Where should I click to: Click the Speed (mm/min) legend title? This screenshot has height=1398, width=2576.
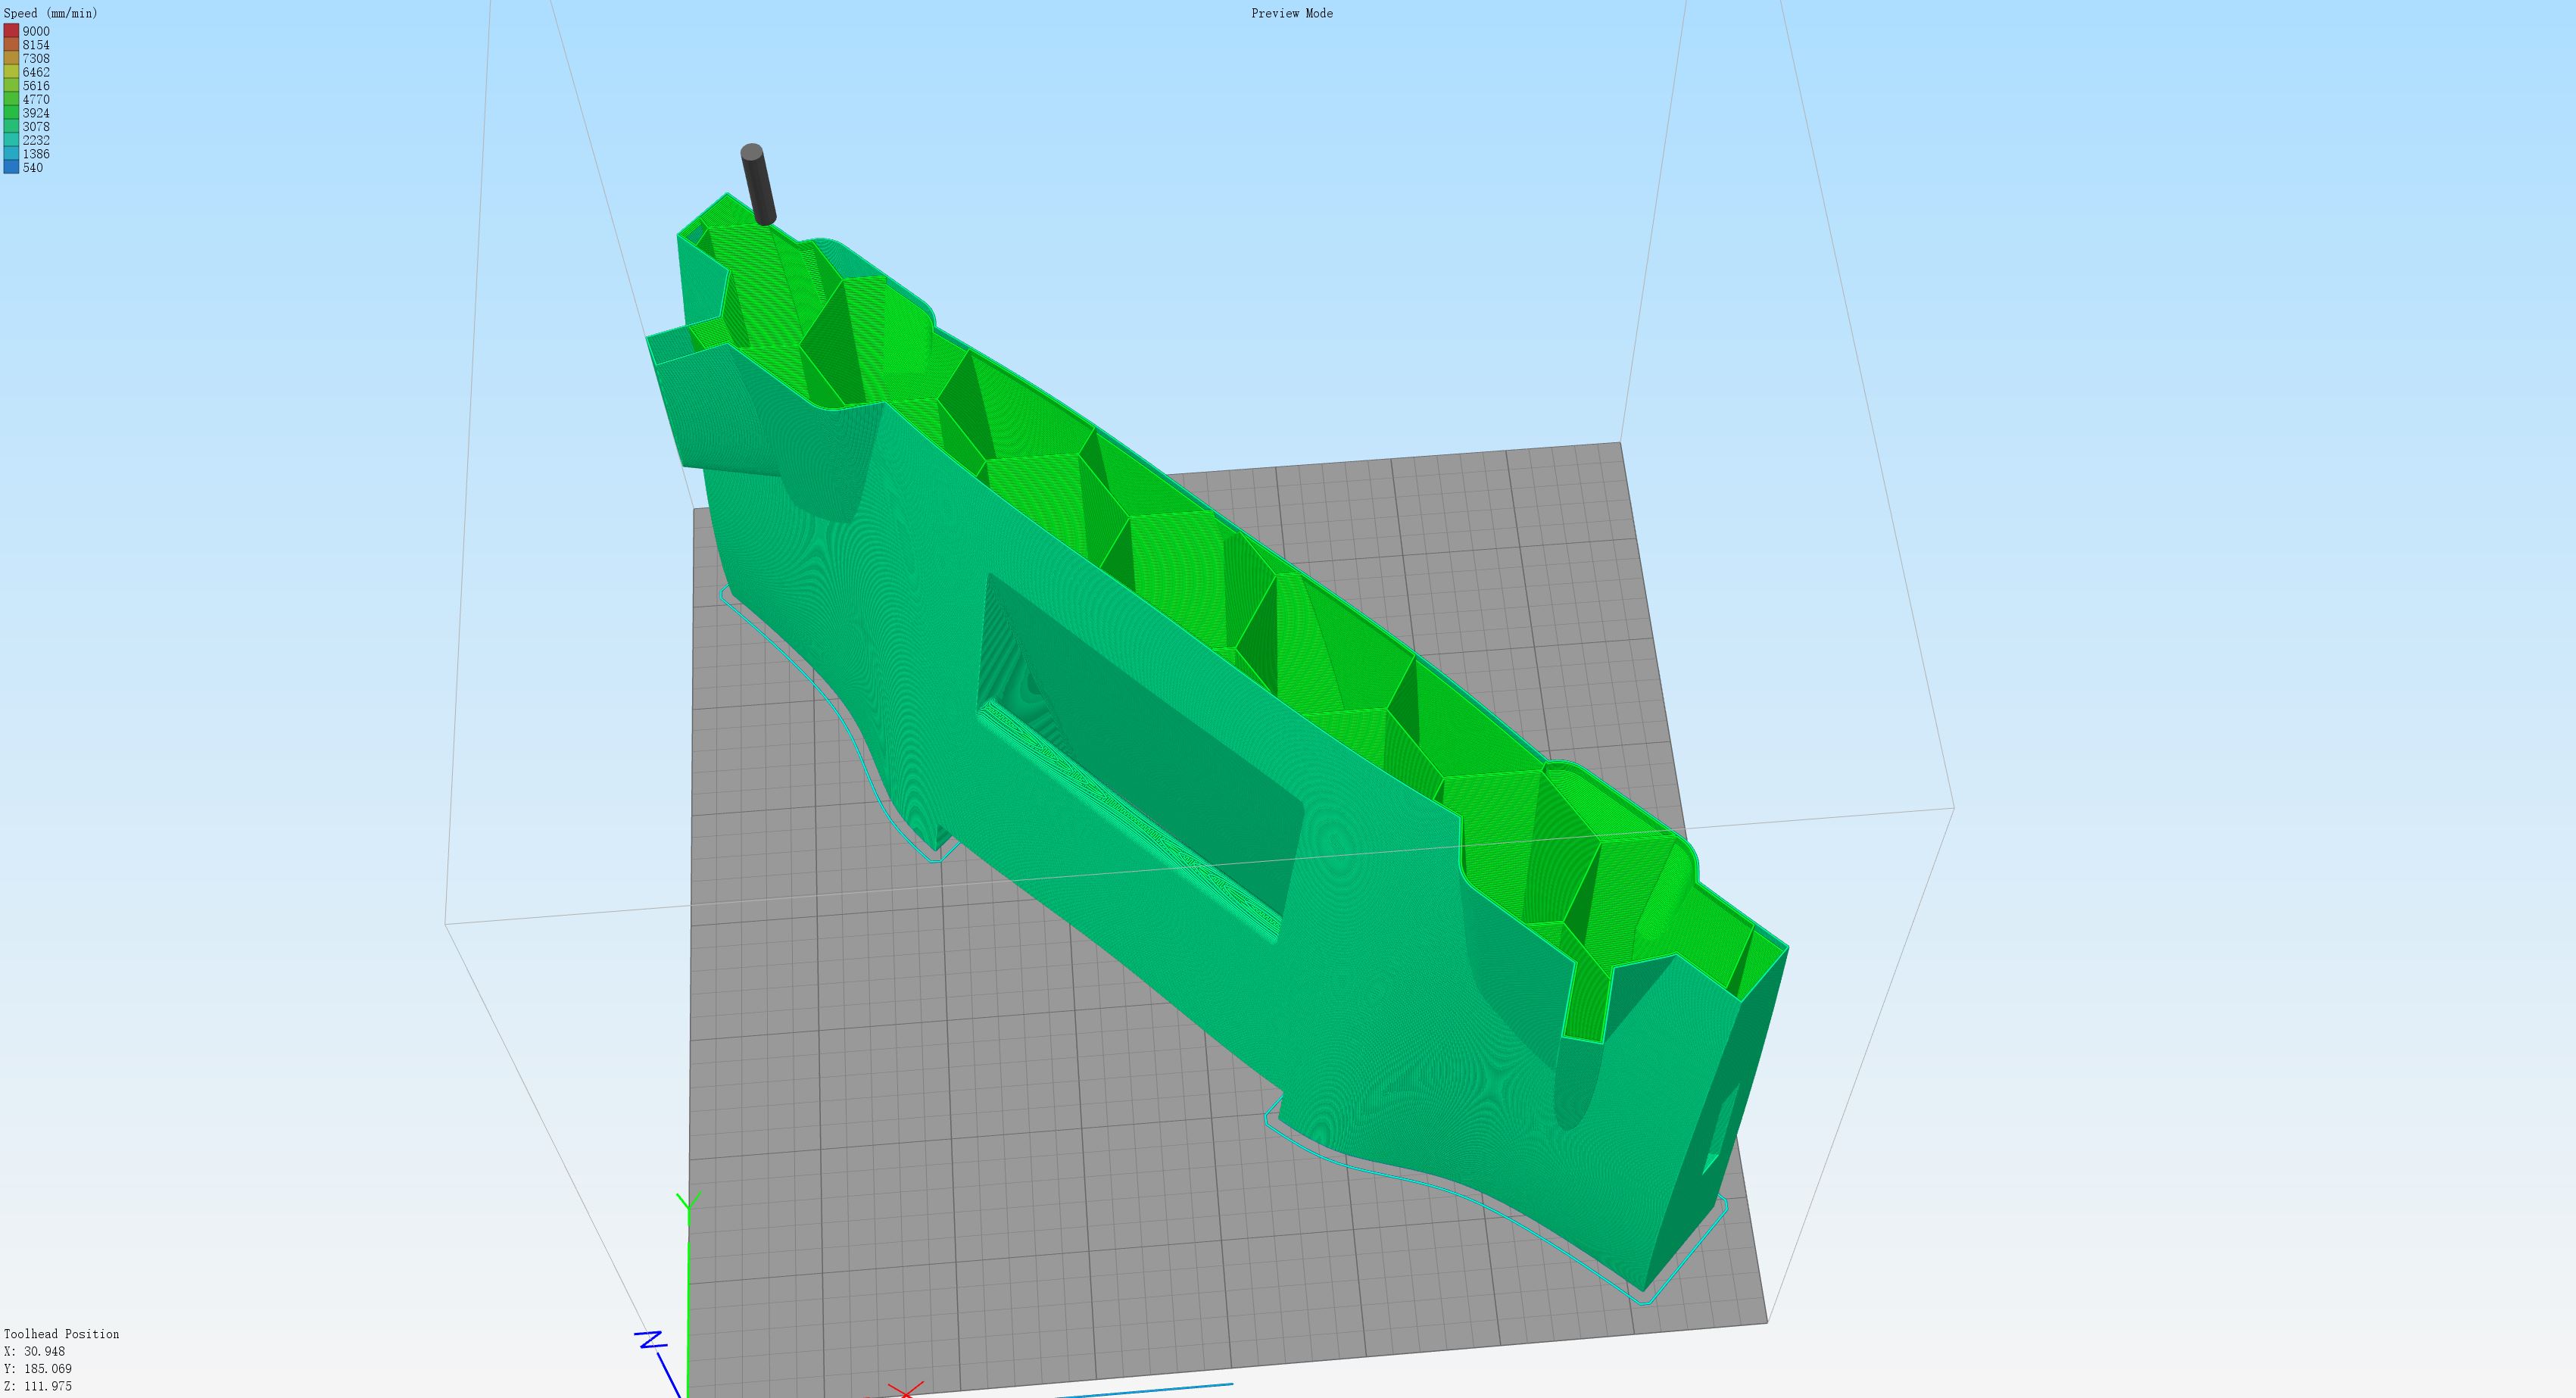51,13
